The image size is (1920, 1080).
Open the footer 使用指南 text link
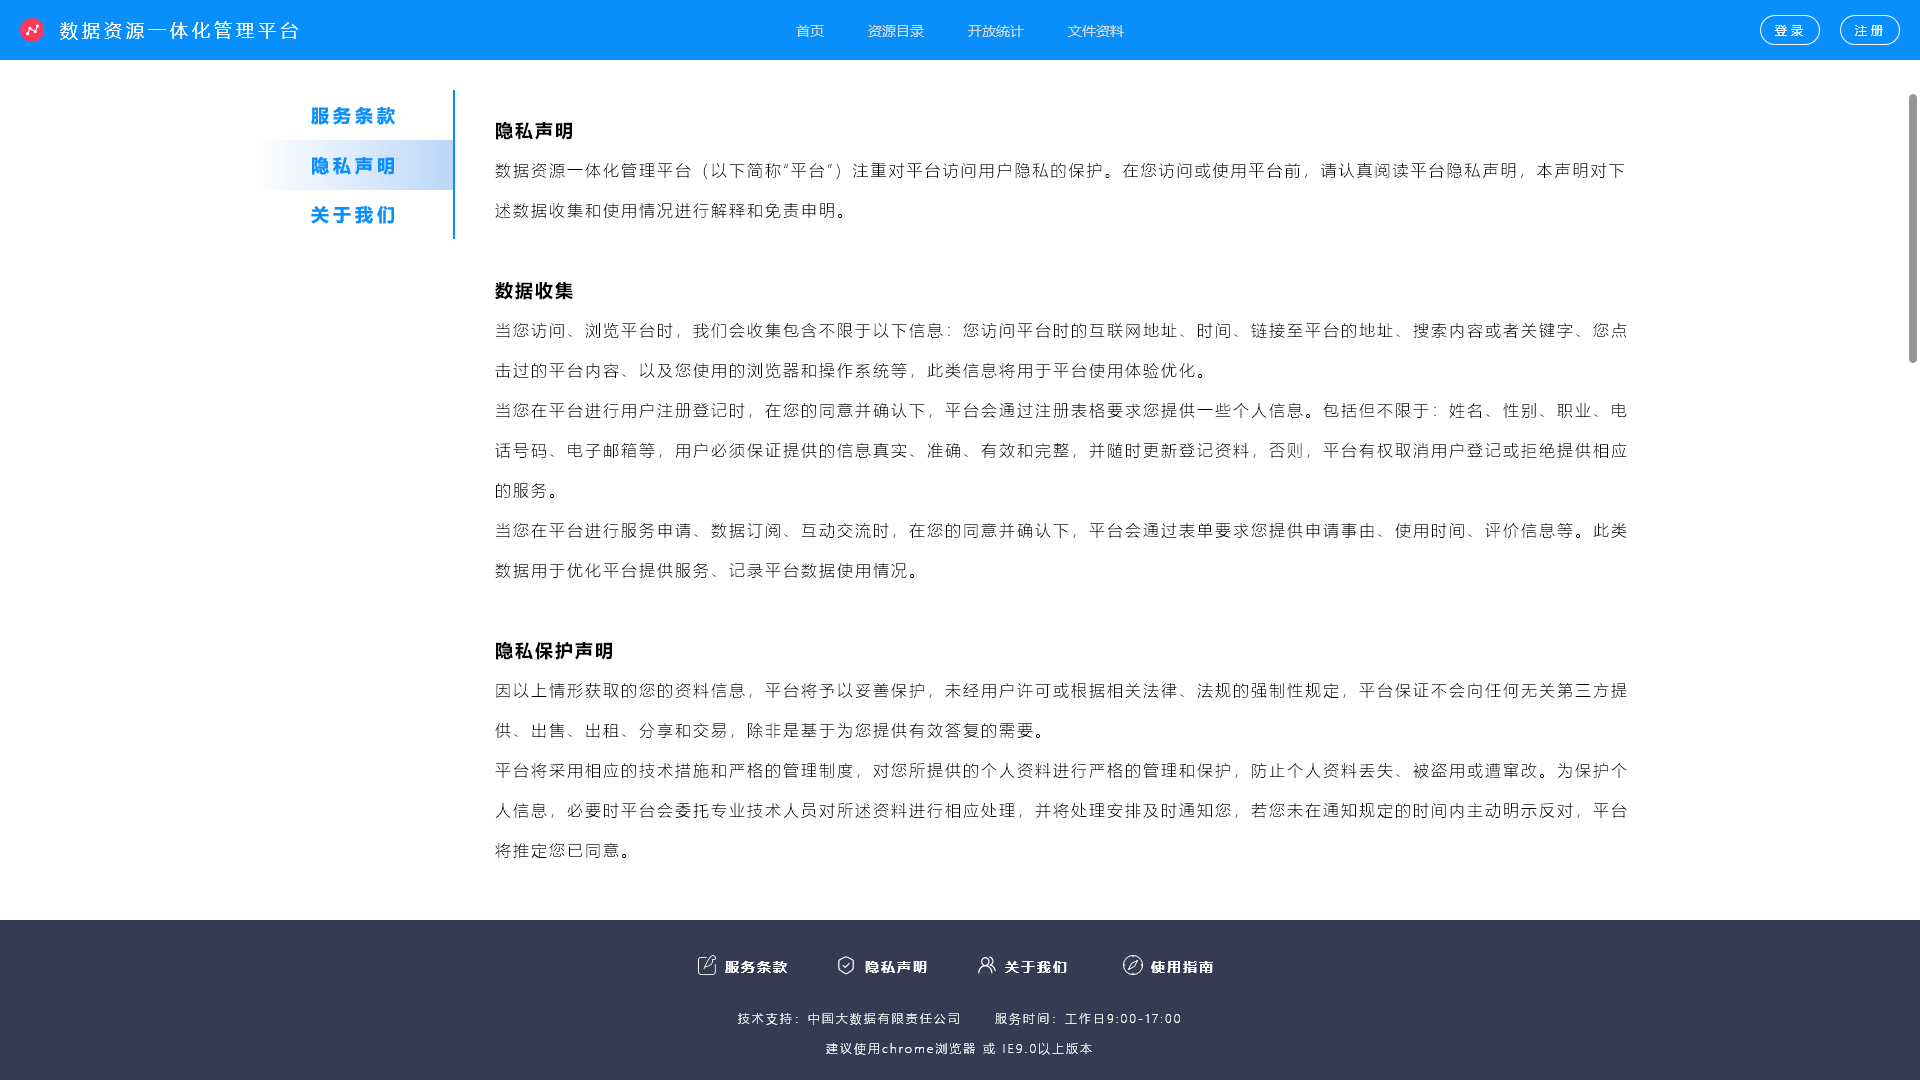click(1182, 967)
